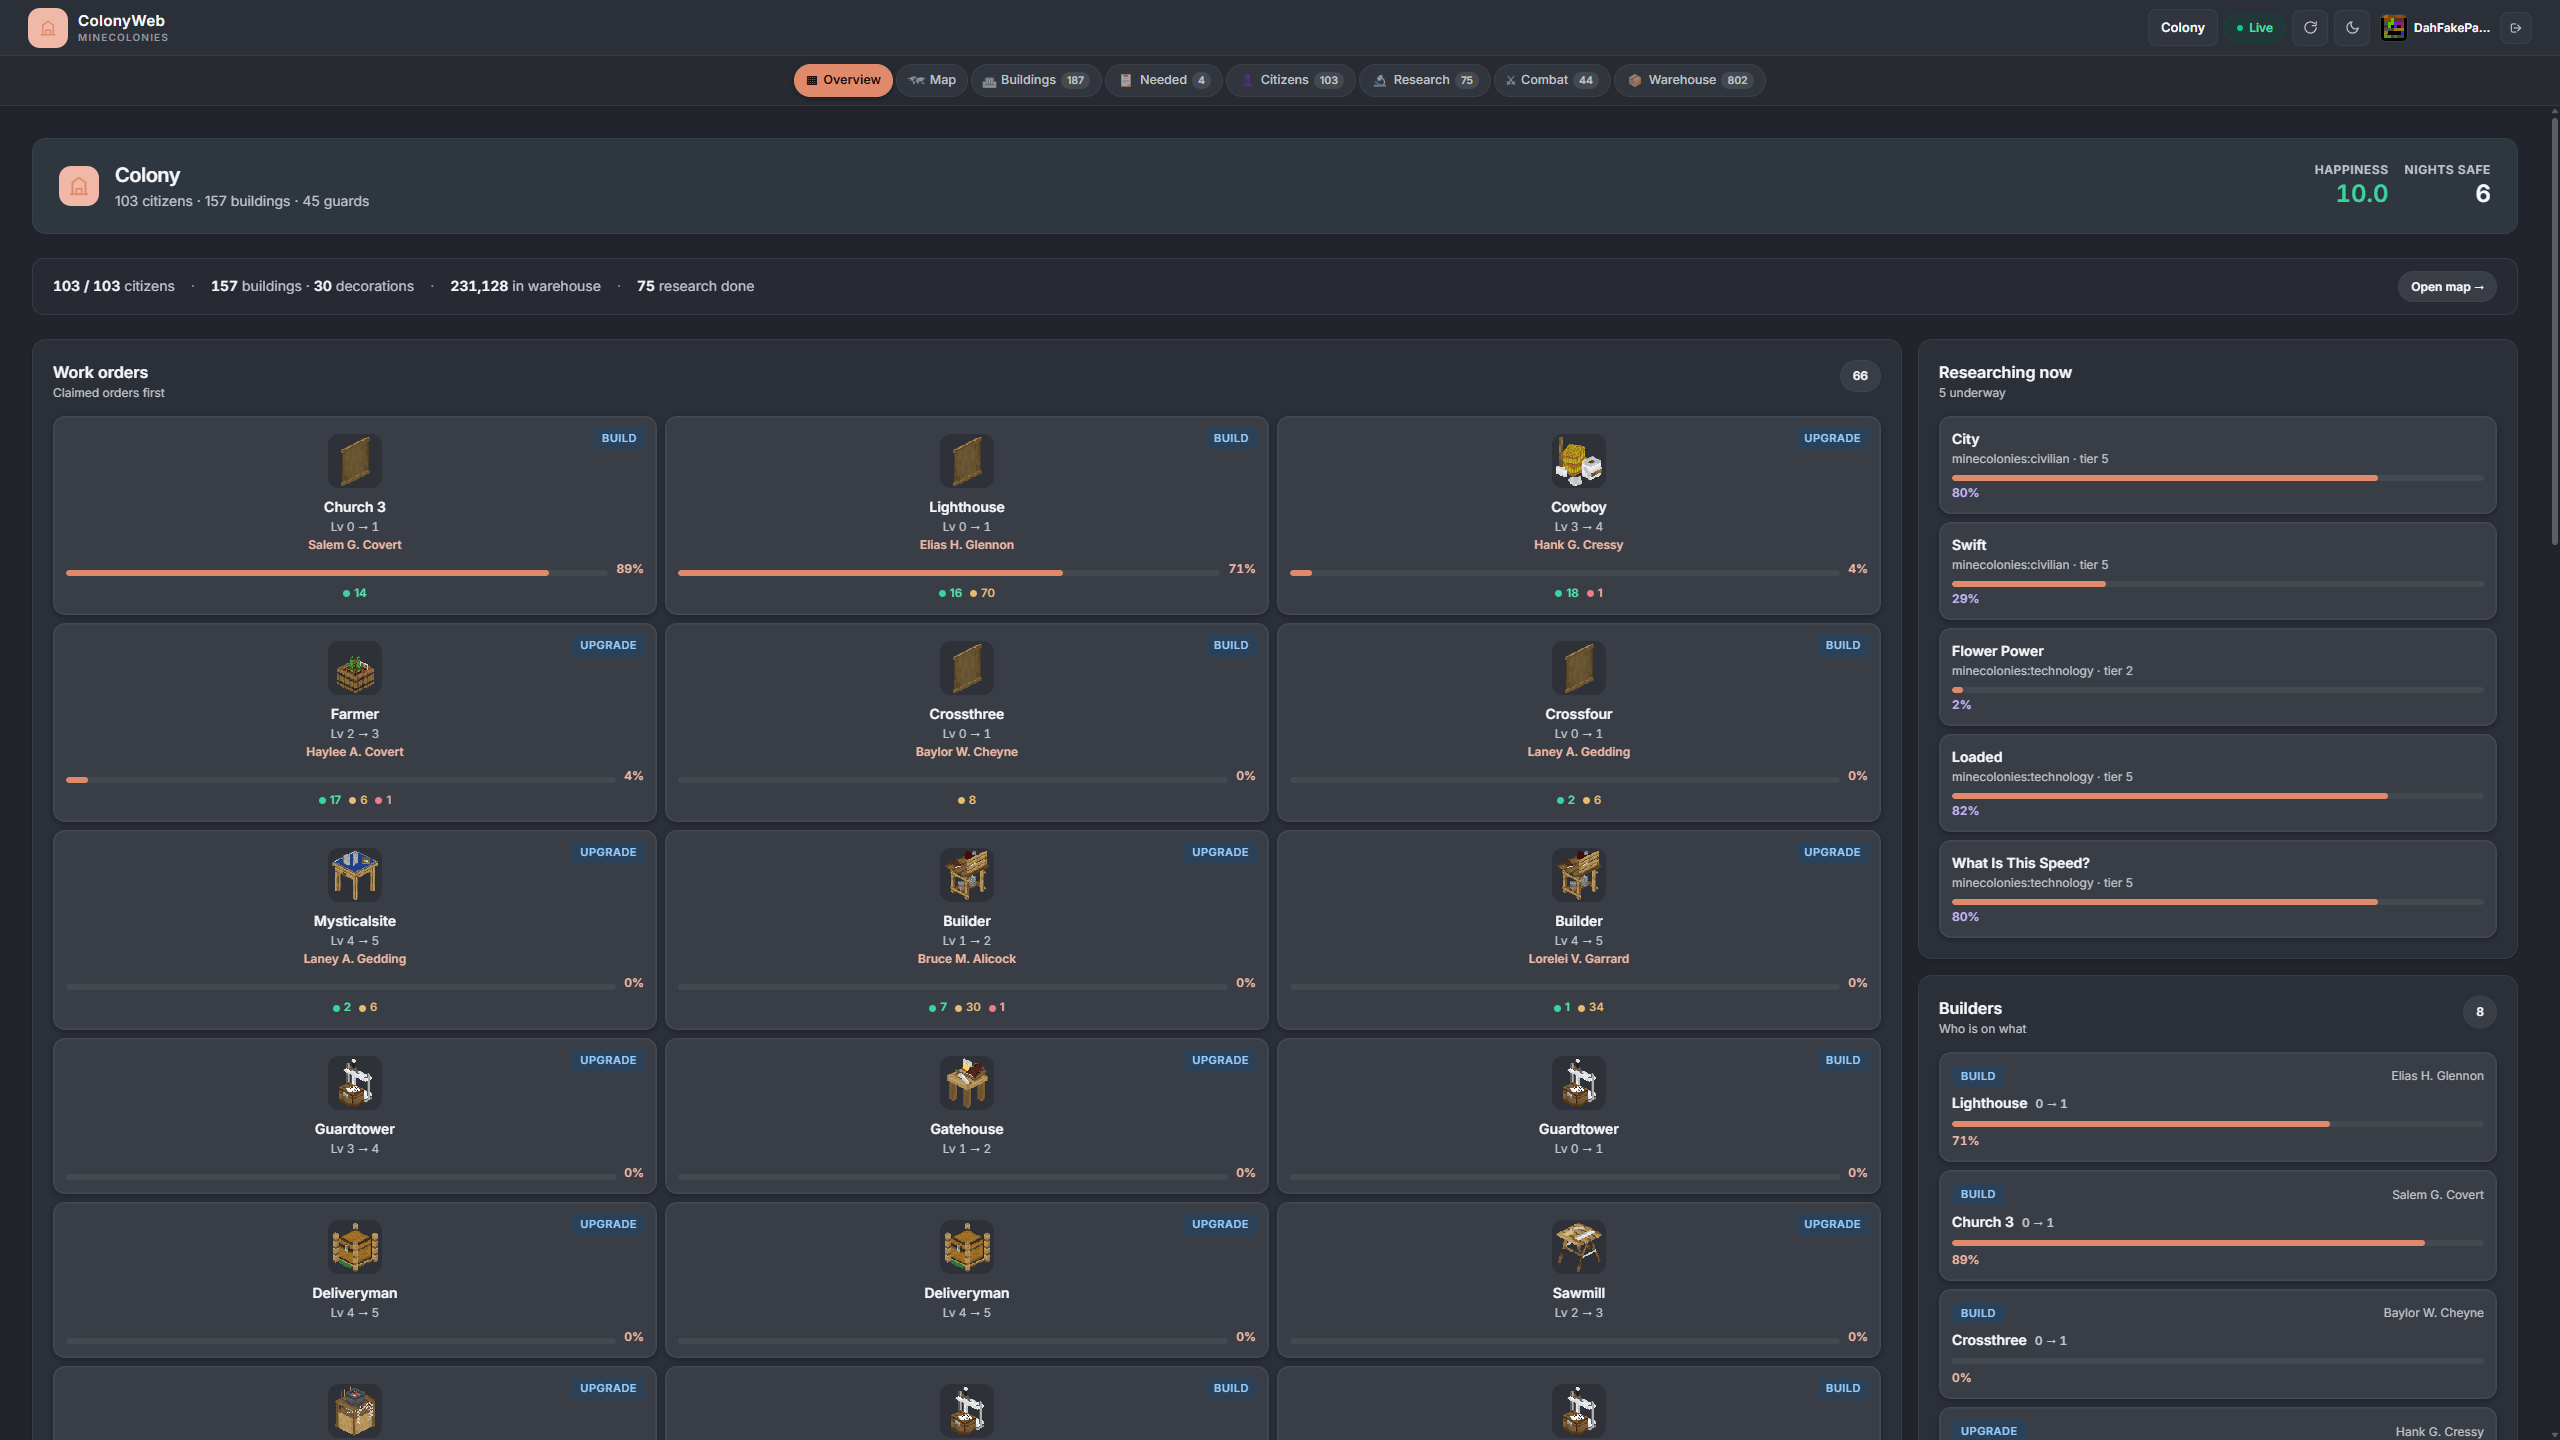Screen dimensions: 2560x1440
Task: Click the Lighthouse work order progress bar
Action: (x=949, y=573)
